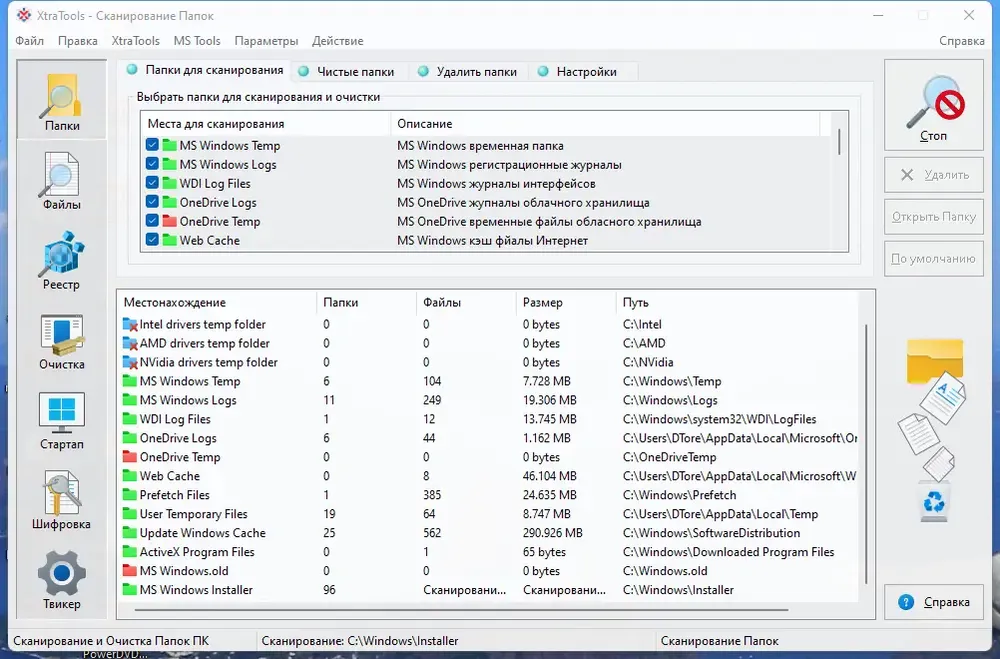Click green folder icon beside WDI Log Files checkbox
Image resolution: width=1000 pixels, height=659 pixels.
coord(169,183)
